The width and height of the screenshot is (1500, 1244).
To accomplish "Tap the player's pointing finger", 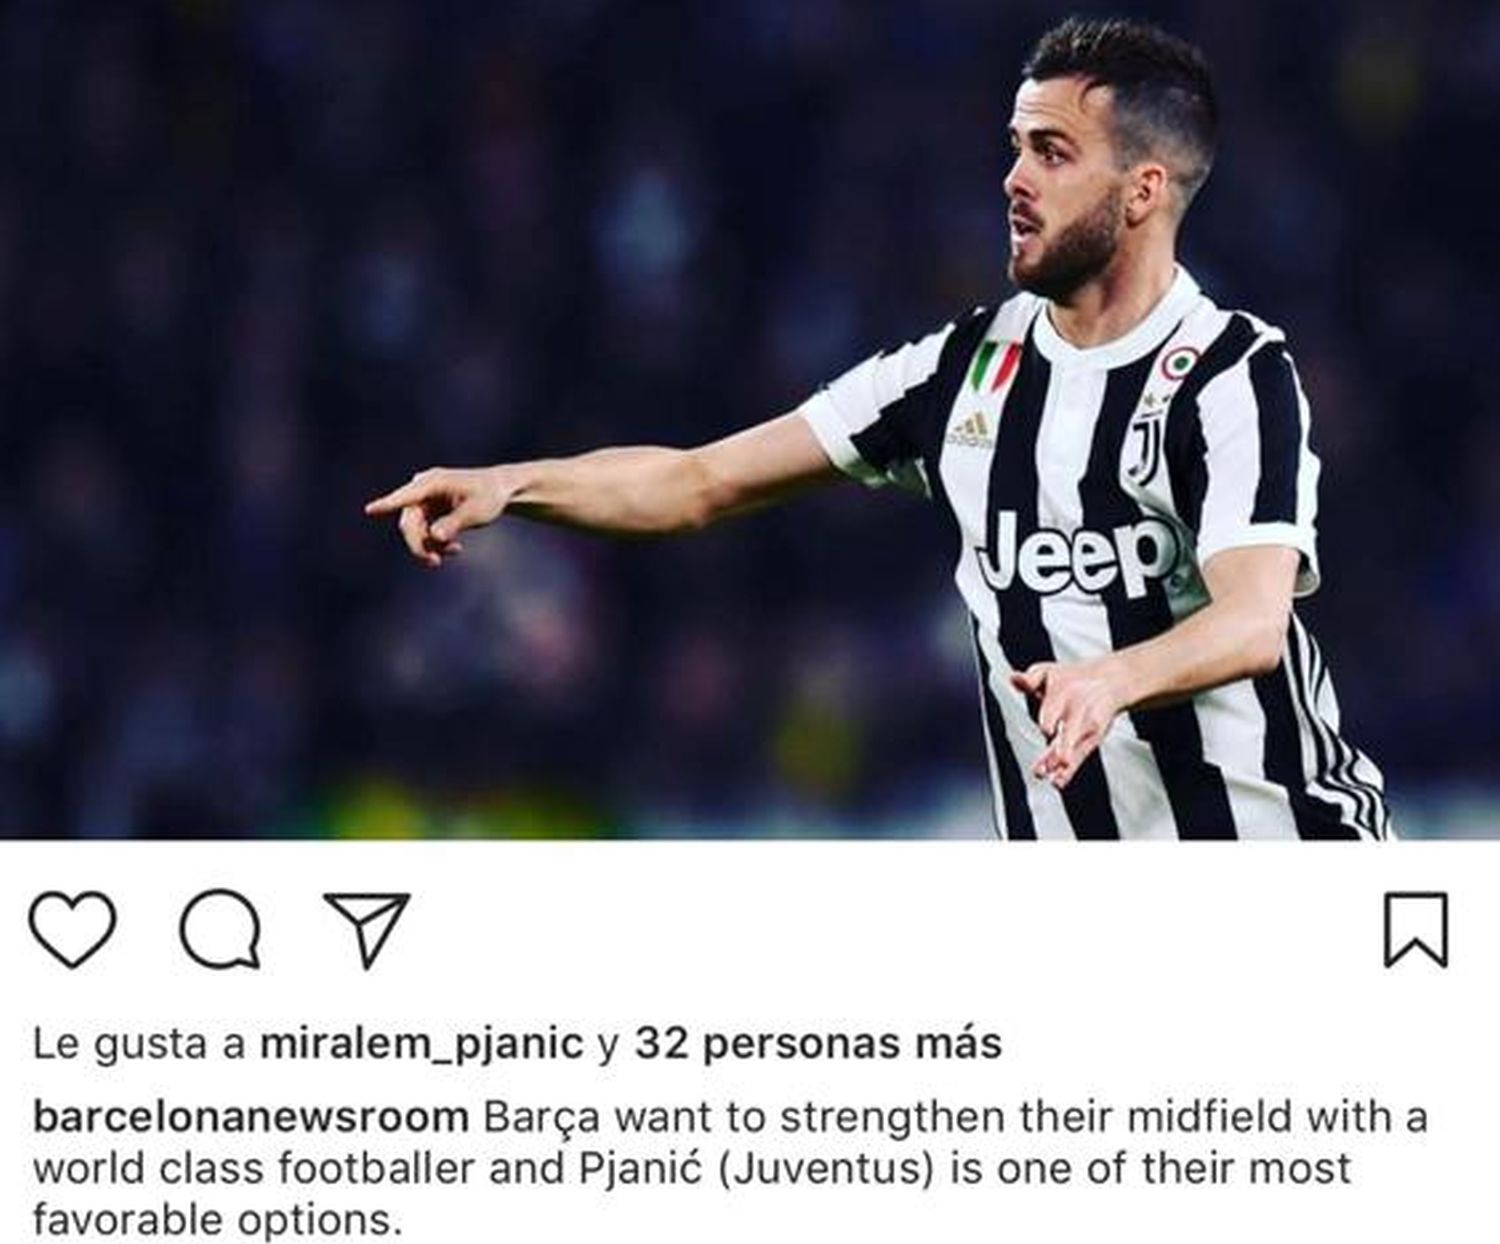I will tap(400, 502).
